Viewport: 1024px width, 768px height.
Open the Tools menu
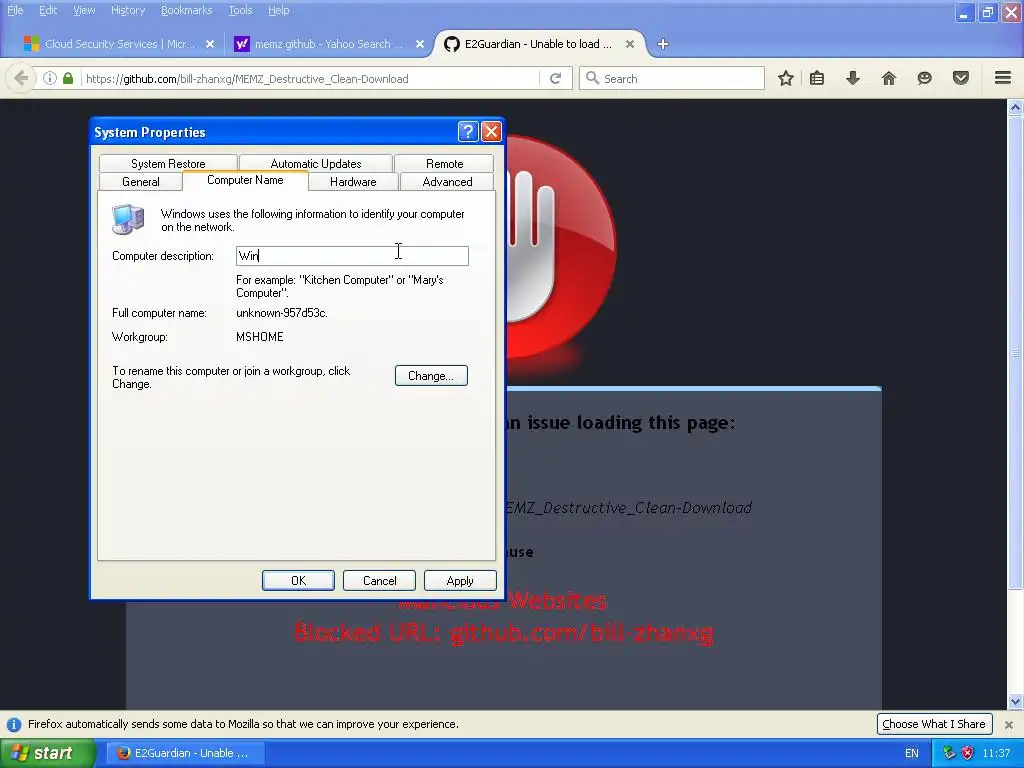pos(240,10)
